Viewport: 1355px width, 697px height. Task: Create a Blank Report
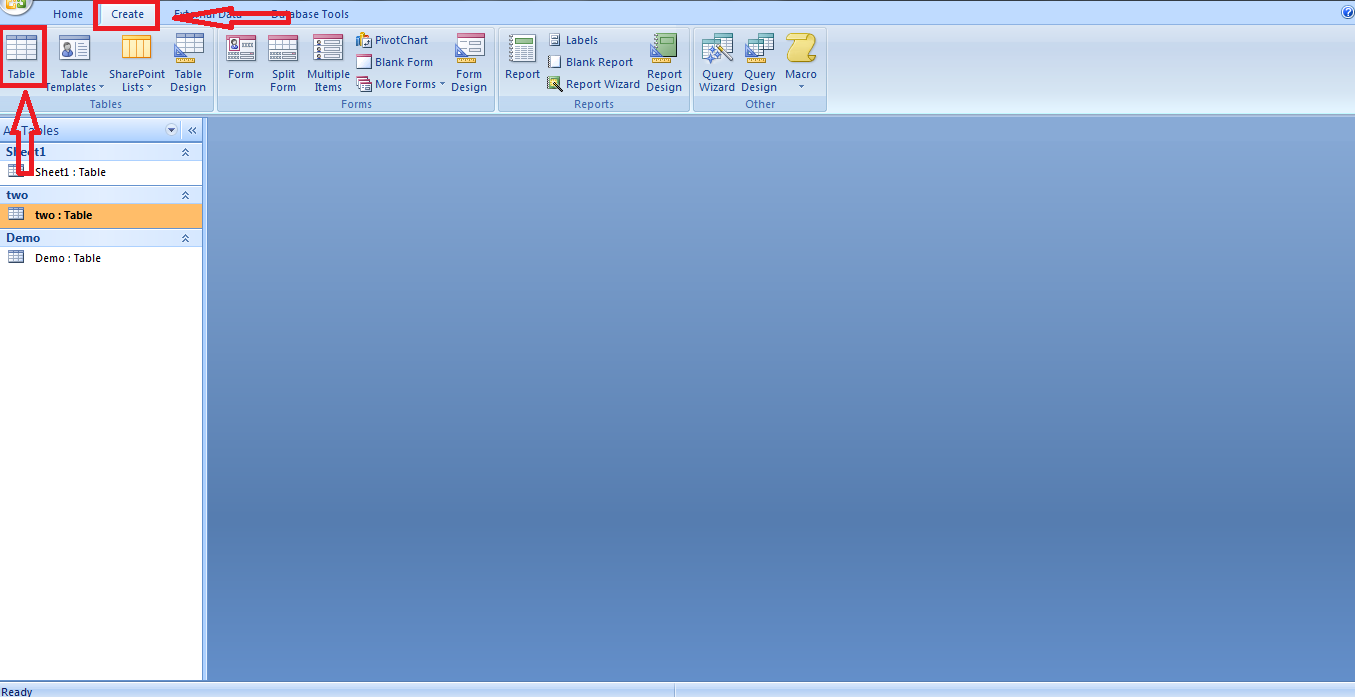coord(590,62)
